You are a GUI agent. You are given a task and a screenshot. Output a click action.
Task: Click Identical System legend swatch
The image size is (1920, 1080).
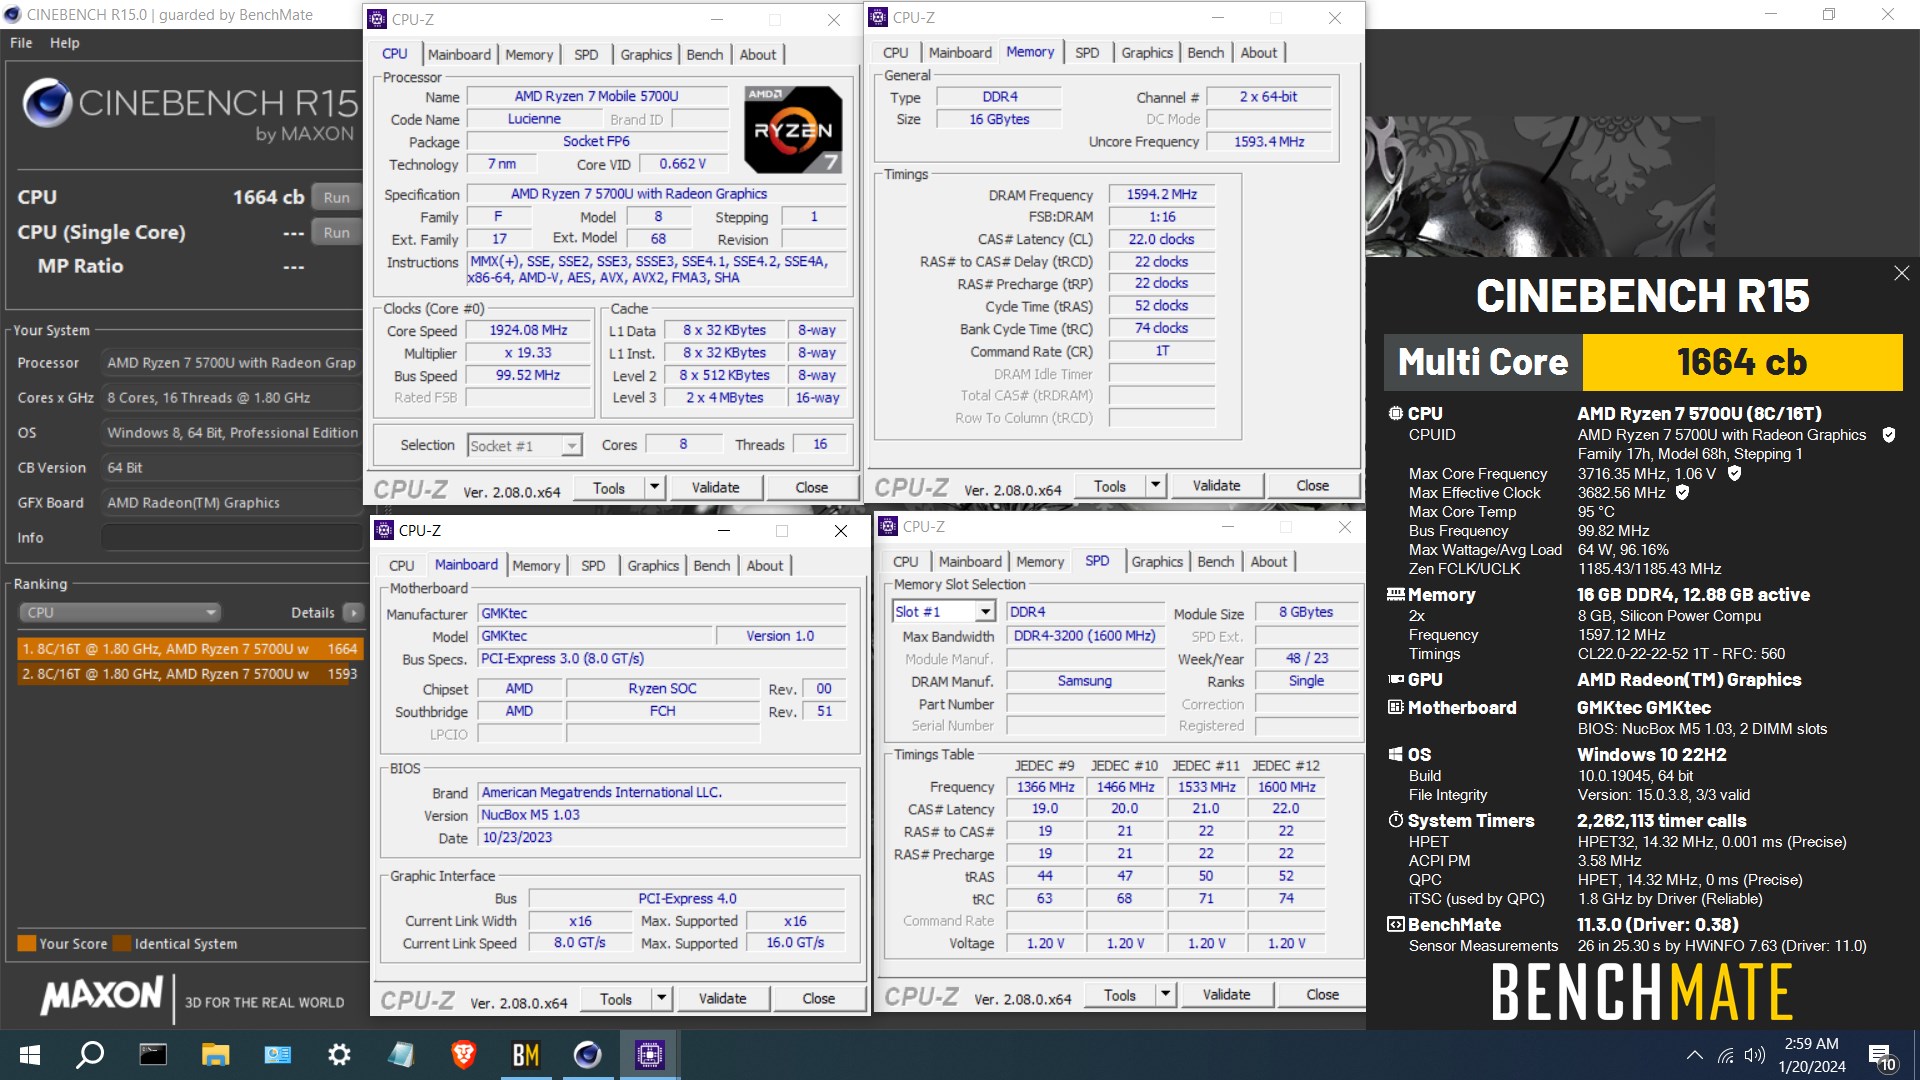pyautogui.click(x=122, y=943)
